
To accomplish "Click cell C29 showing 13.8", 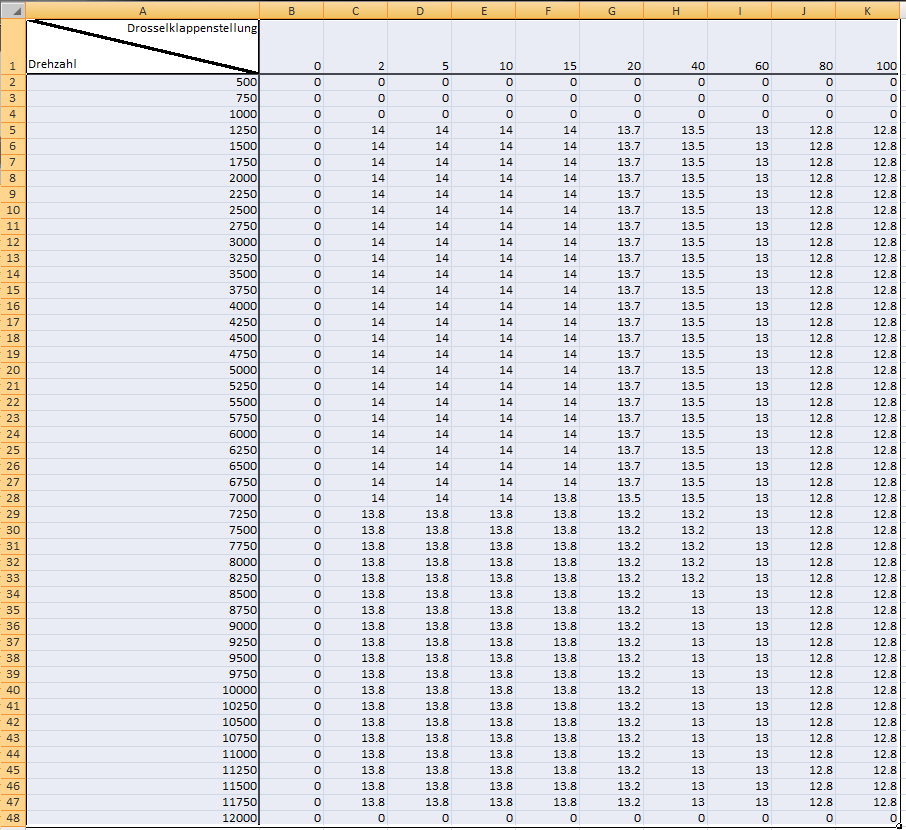I will click(355, 514).
